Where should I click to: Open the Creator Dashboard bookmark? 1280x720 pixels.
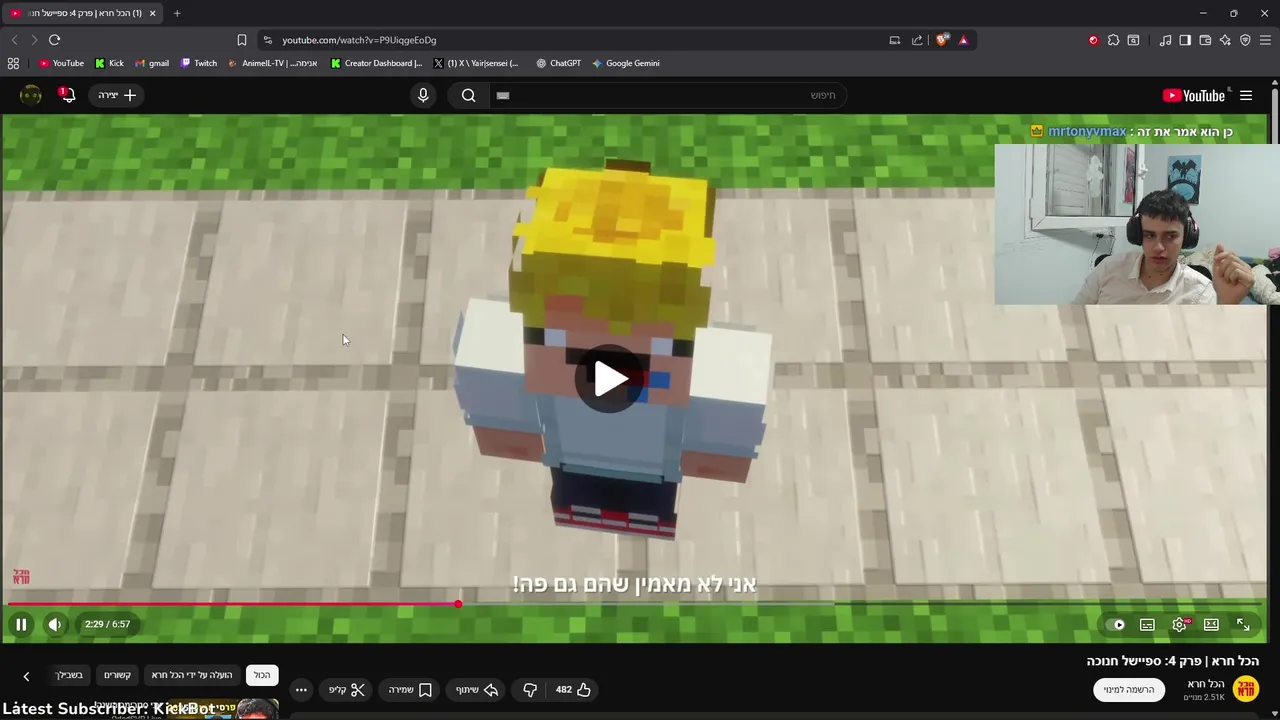(x=376, y=63)
